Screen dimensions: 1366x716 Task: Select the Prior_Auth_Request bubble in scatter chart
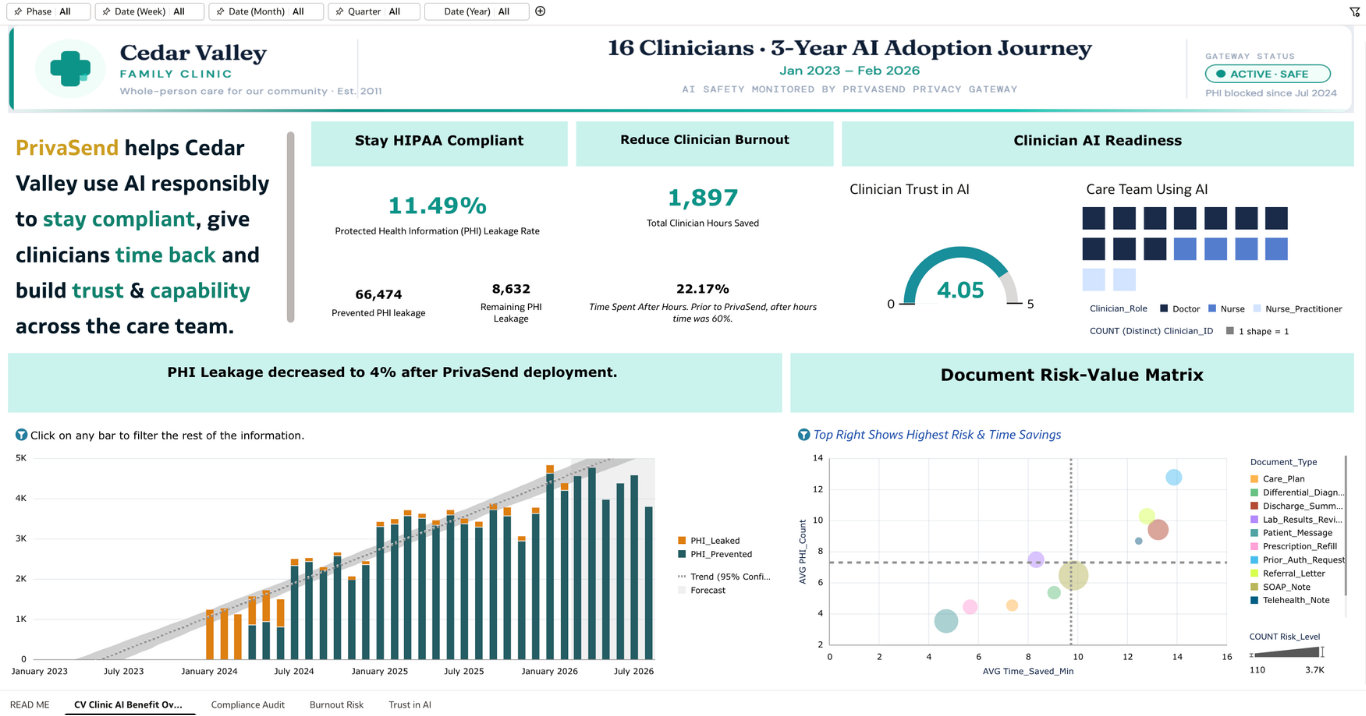pos(1174,478)
